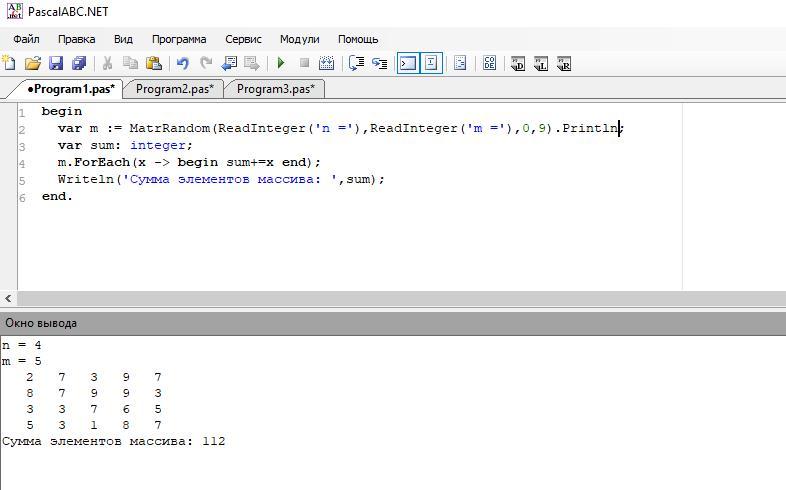Click 'integer' type in line 3
786x490 pixels.
[x=157, y=145]
